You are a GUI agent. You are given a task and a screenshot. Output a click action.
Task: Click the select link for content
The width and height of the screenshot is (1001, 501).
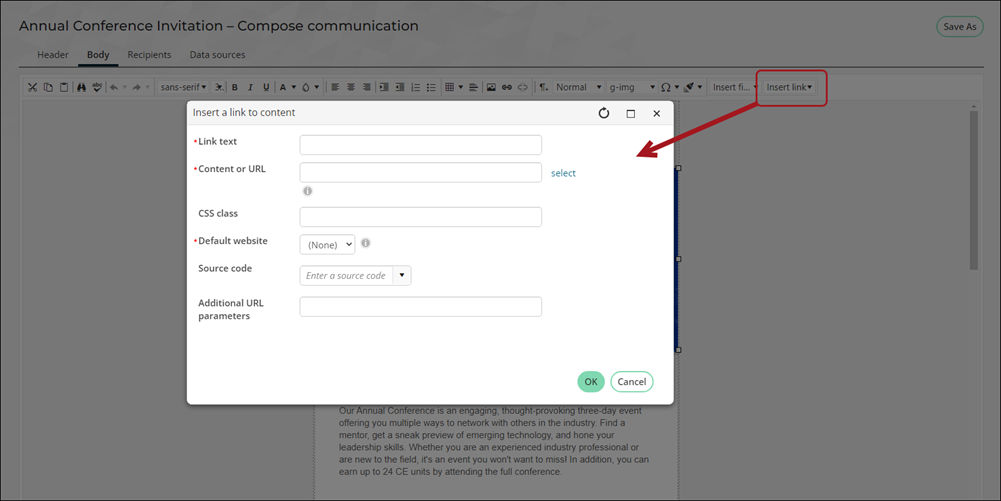[563, 173]
